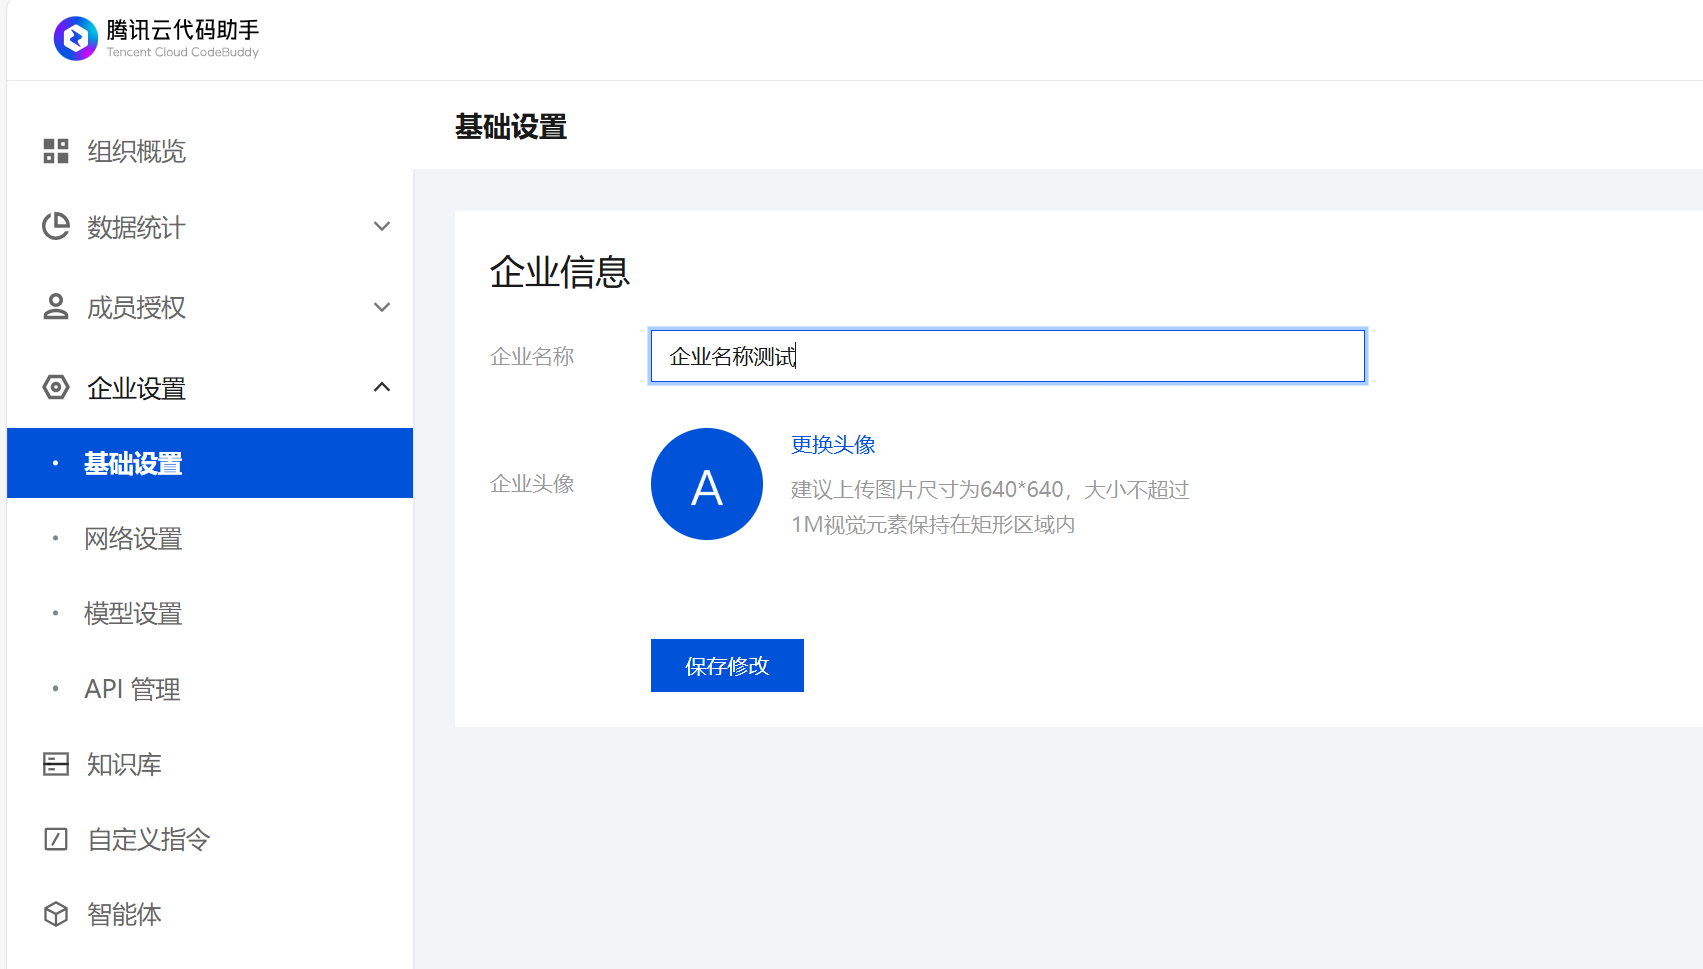Click the 数据统计 pie chart icon
1703x969 pixels.
[56, 227]
